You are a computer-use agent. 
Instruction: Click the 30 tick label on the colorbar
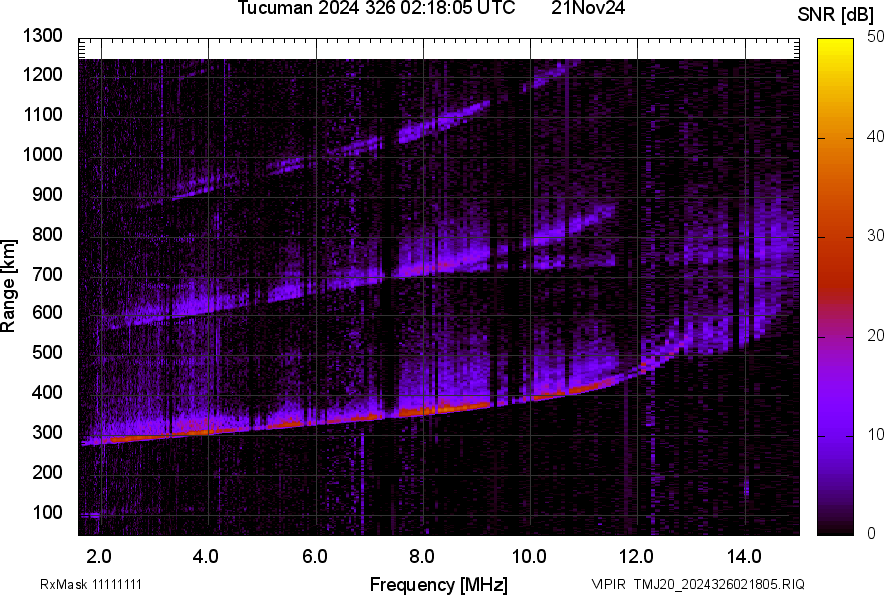(x=875, y=236)
